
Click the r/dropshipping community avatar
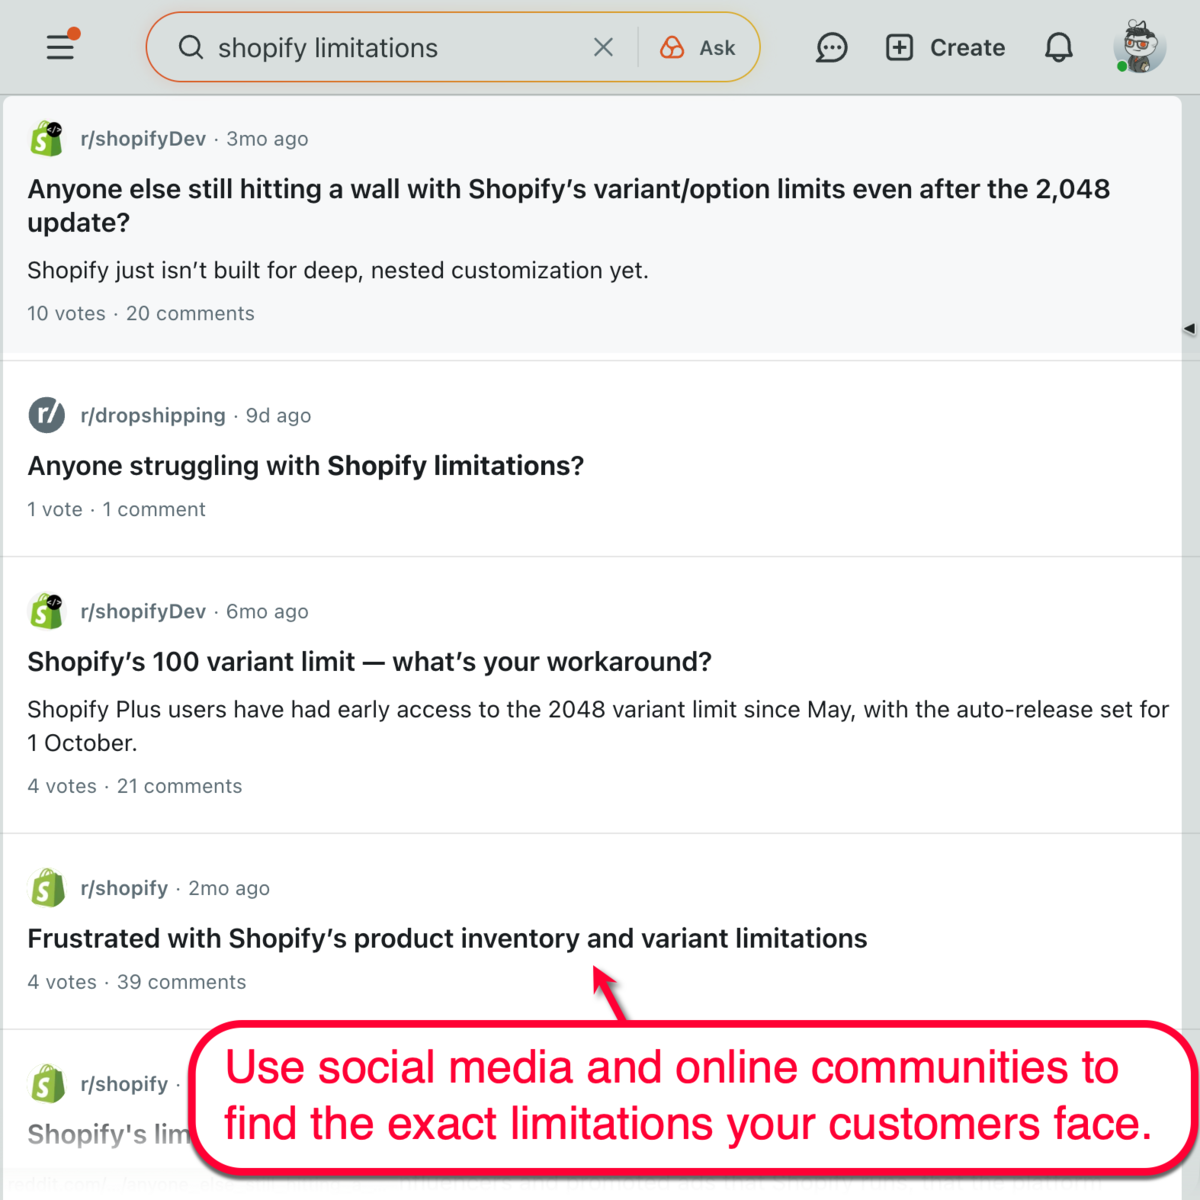(46, 414)
